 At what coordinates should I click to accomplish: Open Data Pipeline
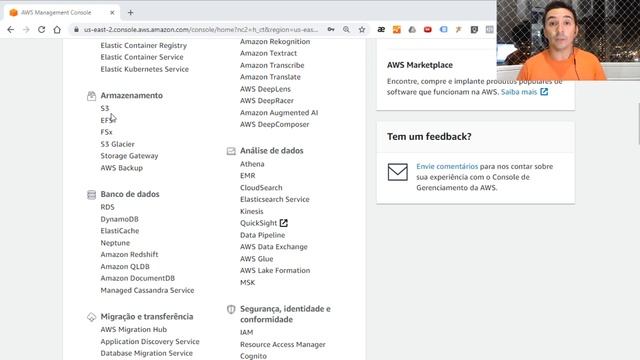(262, 235)
